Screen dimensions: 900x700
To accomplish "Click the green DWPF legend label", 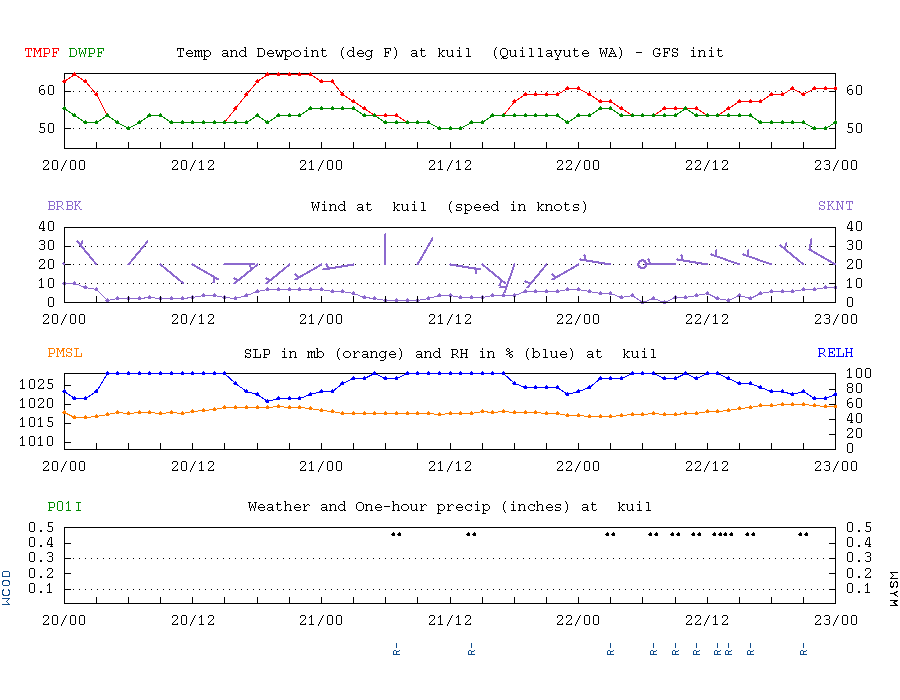I will click(x=86, y=53).
